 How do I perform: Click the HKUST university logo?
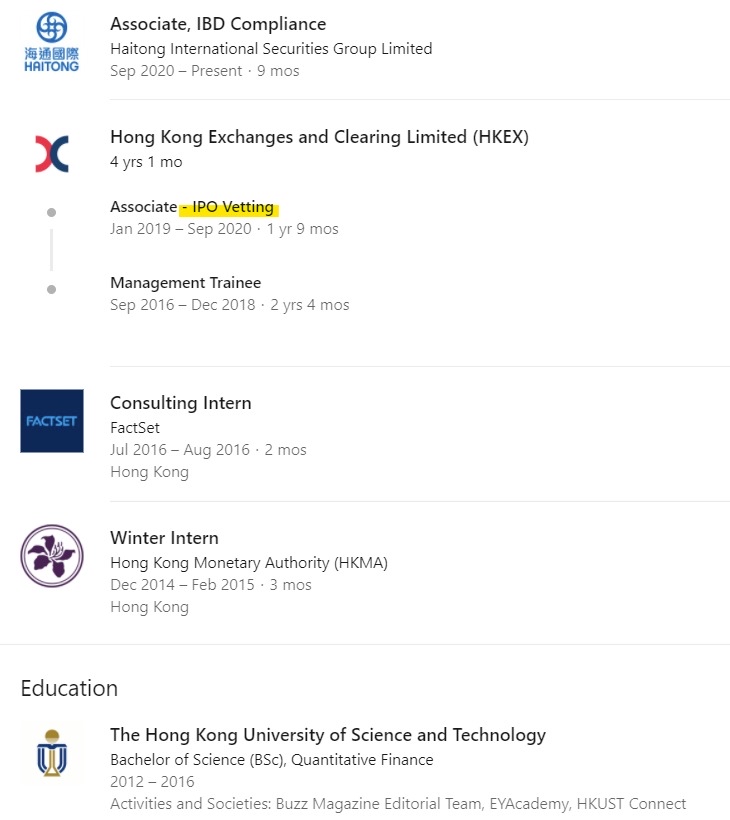coord(52,752)
